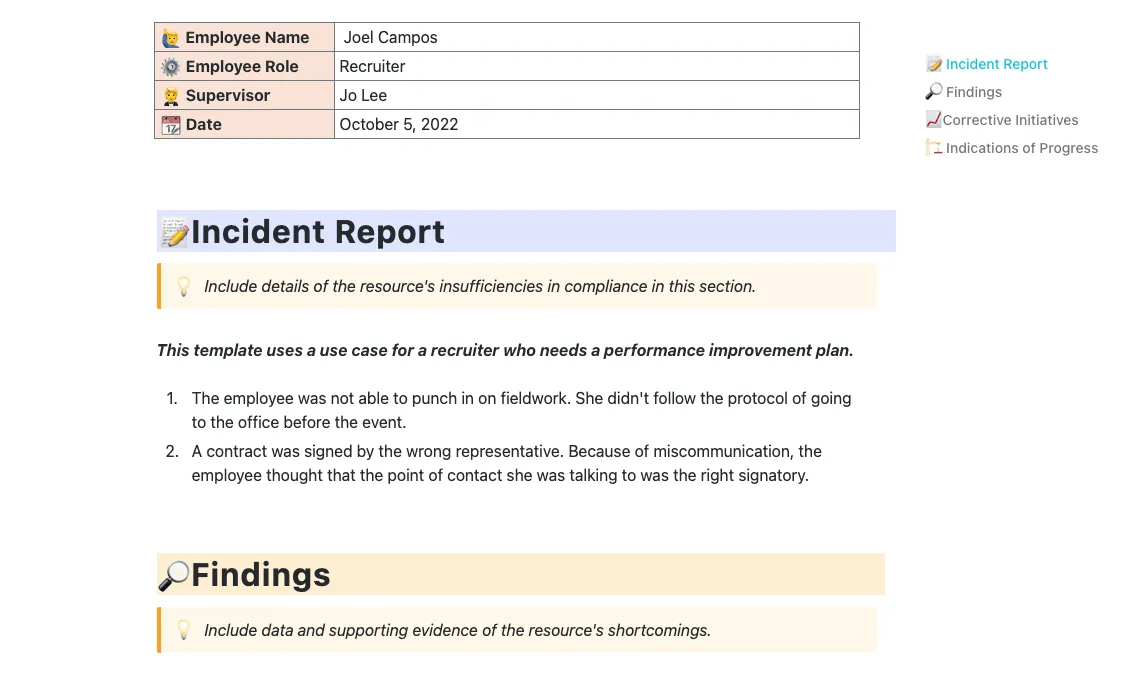Click the Incident Report section heading text
This screenshot has width=1127, height=679.
click(318, 232)
